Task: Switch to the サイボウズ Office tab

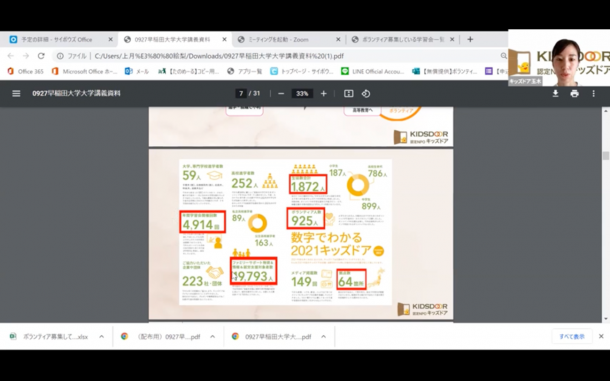Action: (x=61, y=39)
